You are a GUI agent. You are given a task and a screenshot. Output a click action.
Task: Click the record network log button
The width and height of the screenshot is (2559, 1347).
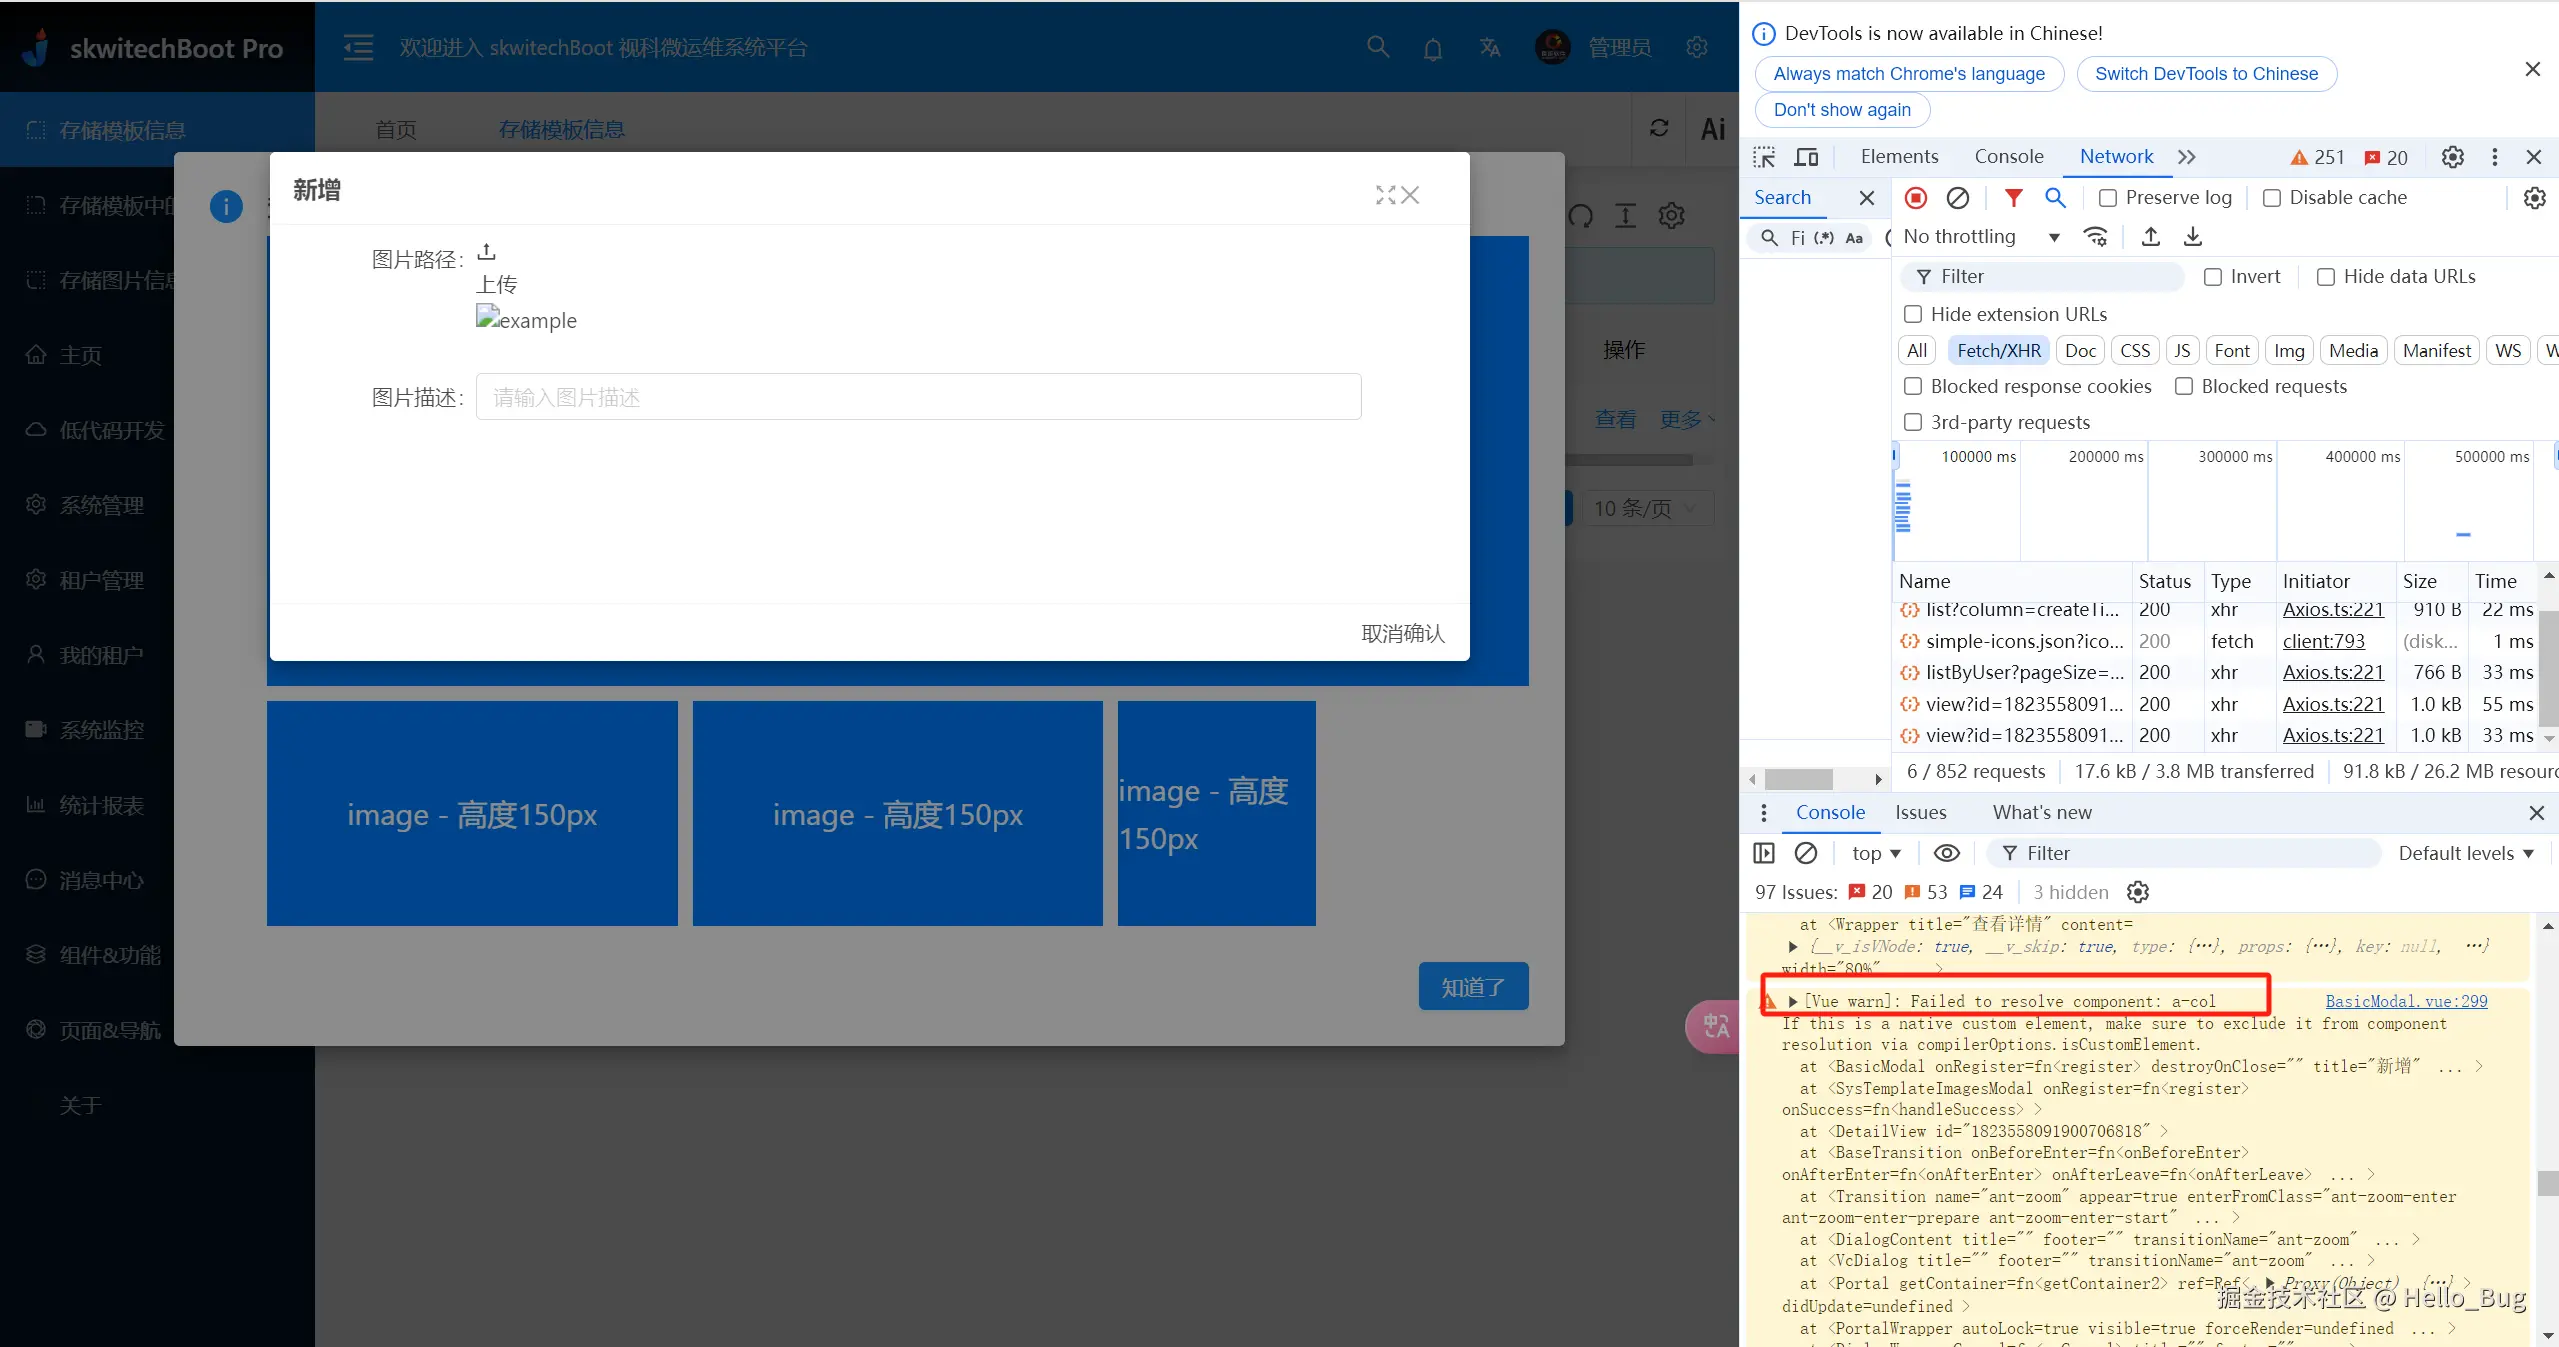[x=1915, y=198]
